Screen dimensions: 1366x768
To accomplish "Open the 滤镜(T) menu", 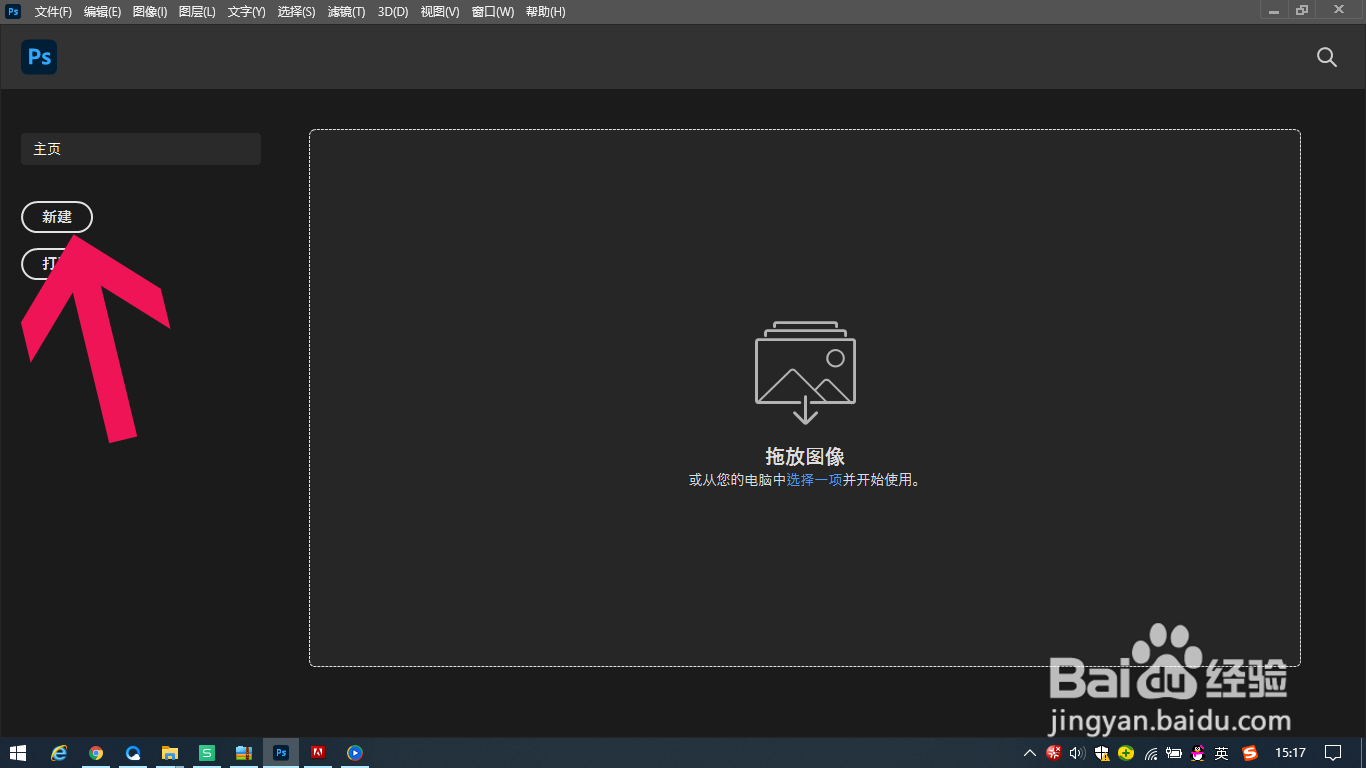I will pos(346,12).
